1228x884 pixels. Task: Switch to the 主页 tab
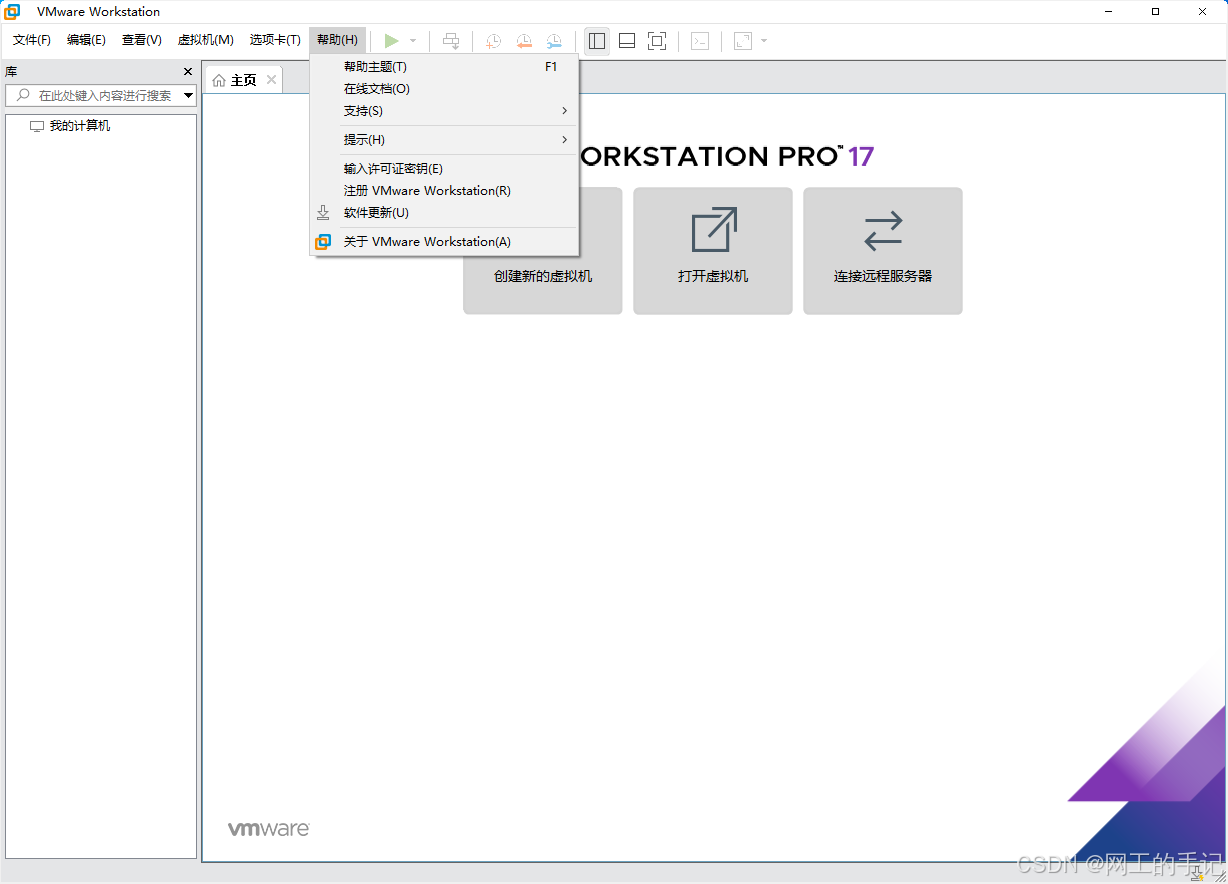point(243,80)
